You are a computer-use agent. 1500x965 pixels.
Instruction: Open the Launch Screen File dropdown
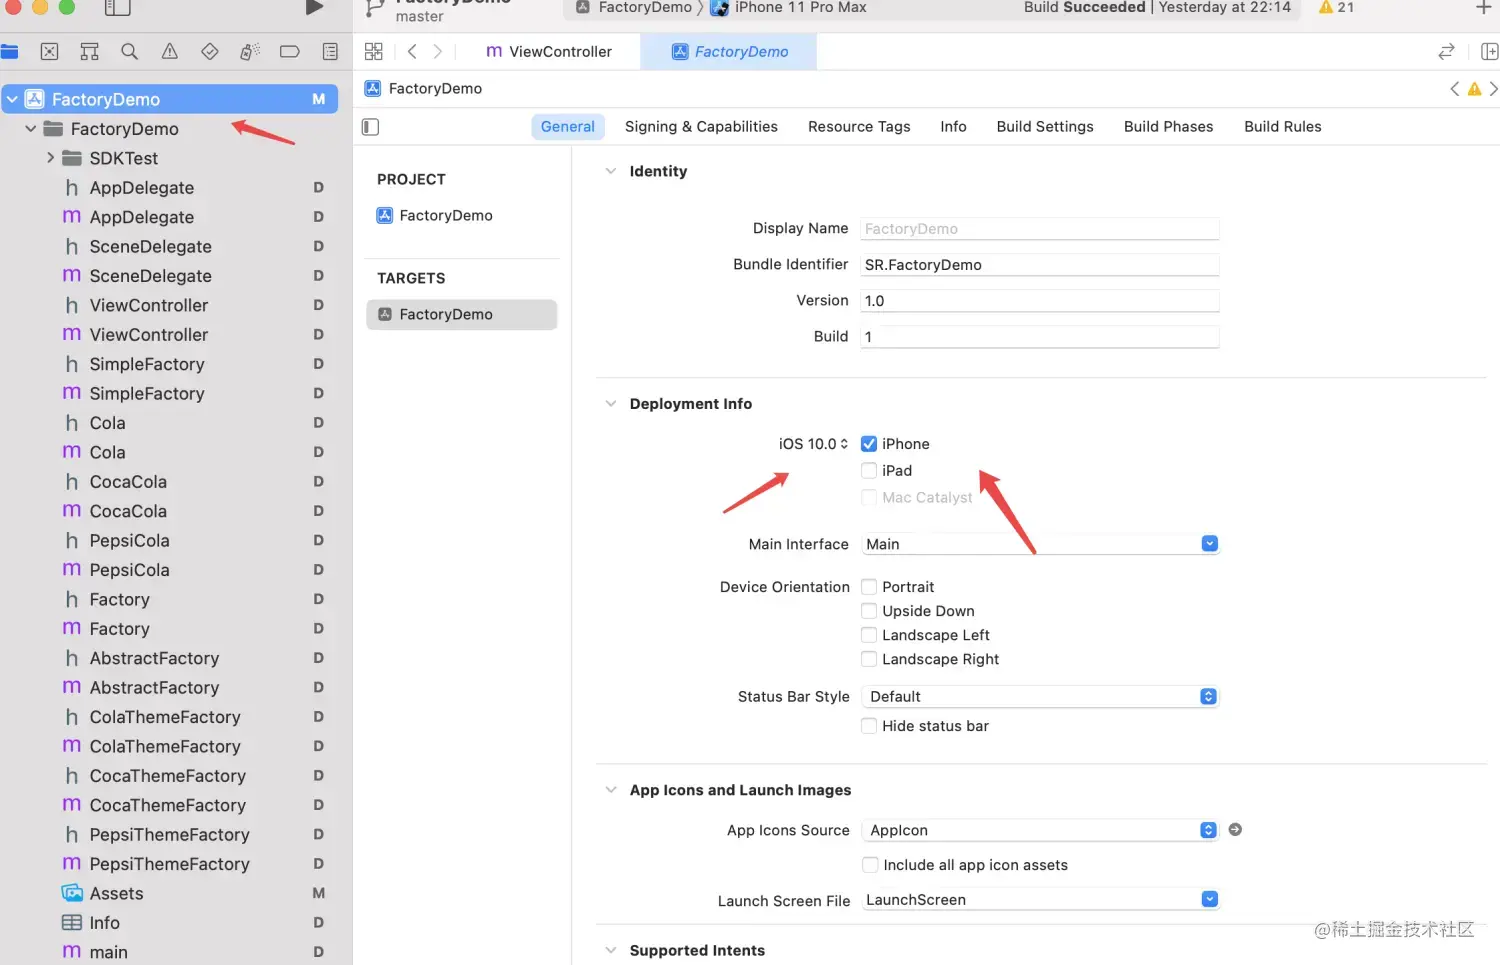coord(1040,900)
